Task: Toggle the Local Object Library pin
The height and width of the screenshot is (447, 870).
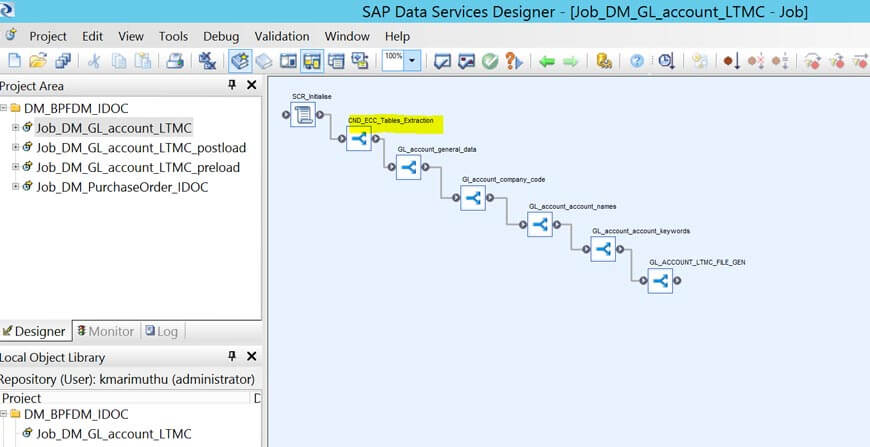Action: coord(233,357)
